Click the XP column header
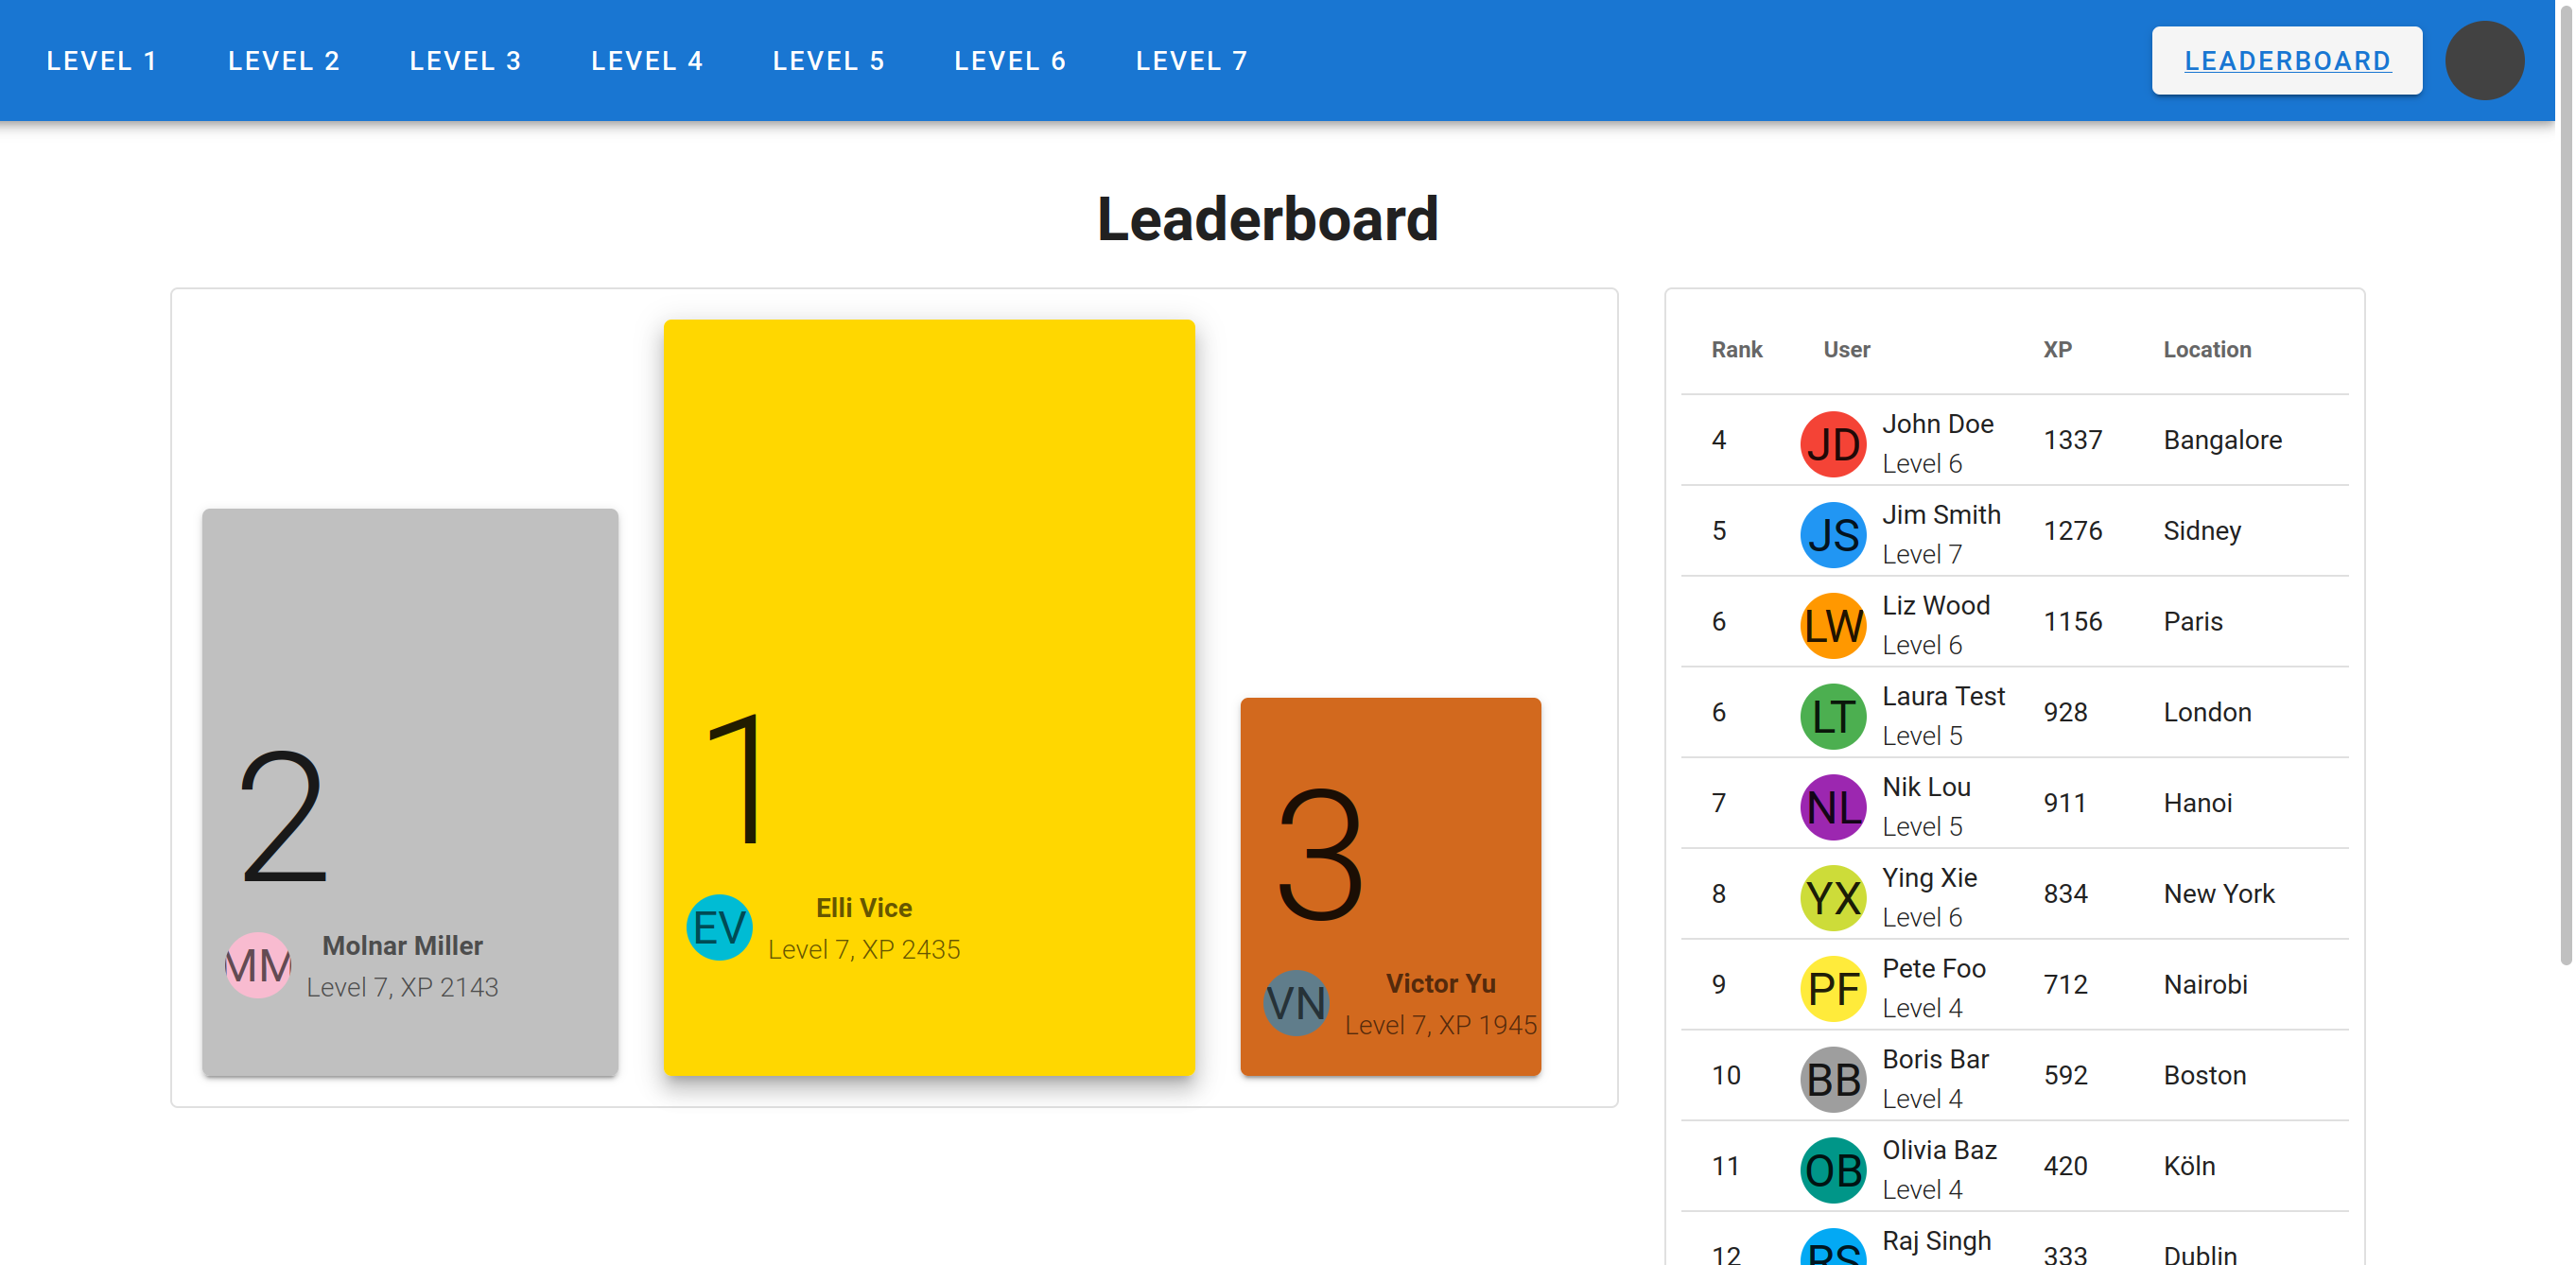 coord(2056,349)
